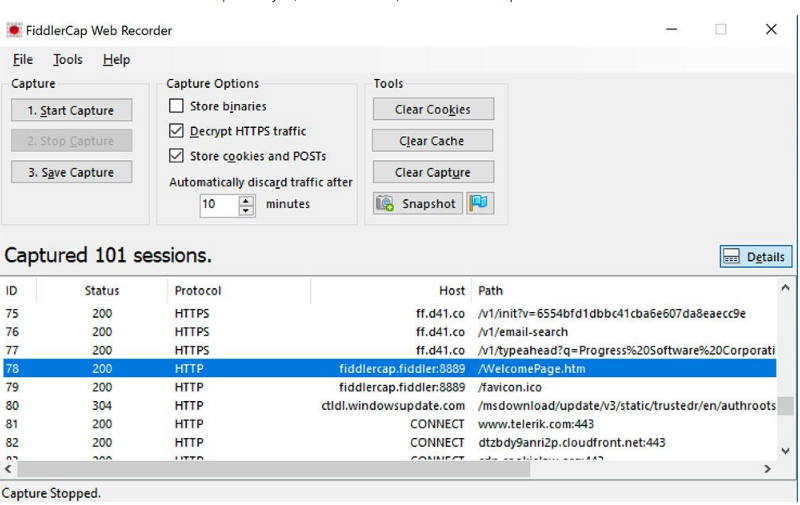The image size is (800, 505).
Task: Click 2. Stop Capture button
Action: pyautogui.click(x=71, y=141)
